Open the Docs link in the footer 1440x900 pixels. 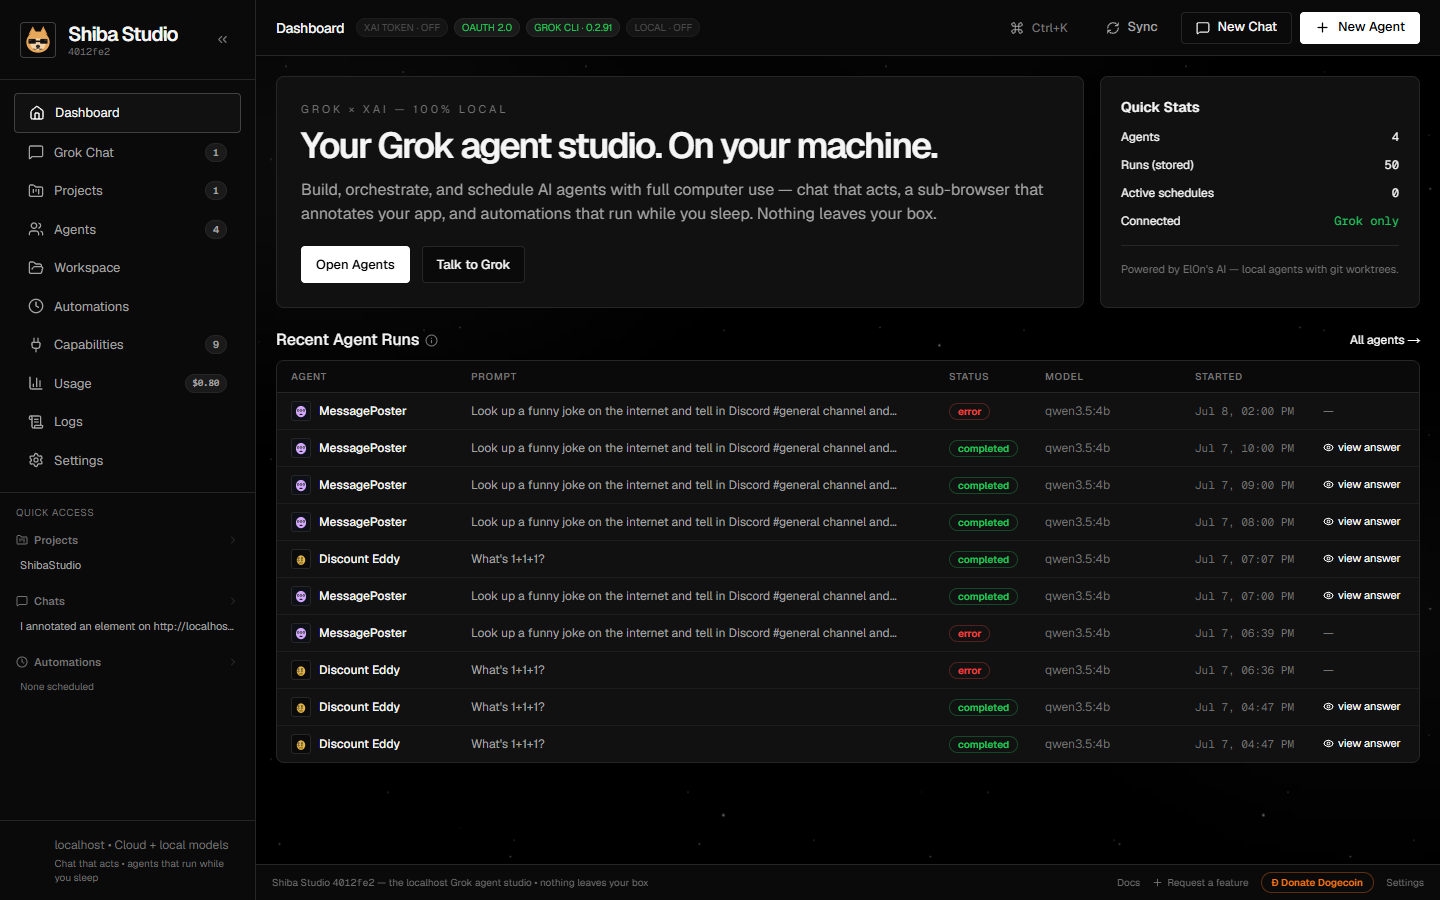tap(1128, 883)
